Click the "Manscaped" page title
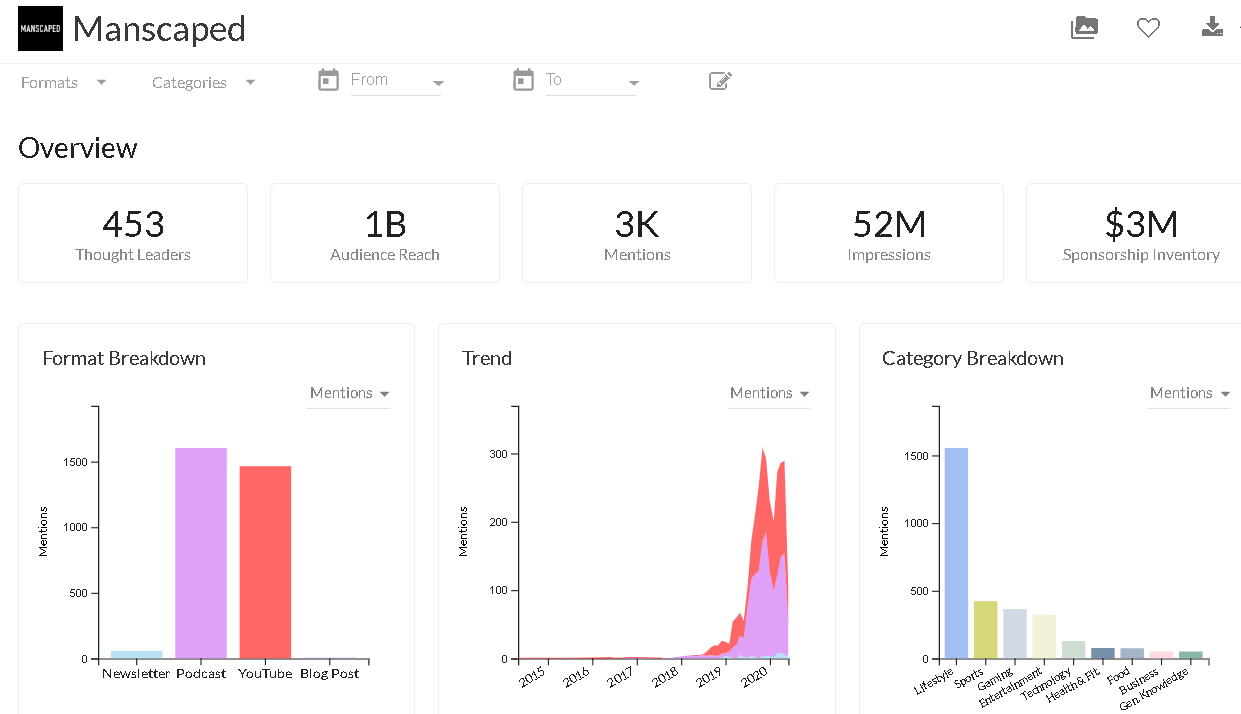 [x=159, y=29]
